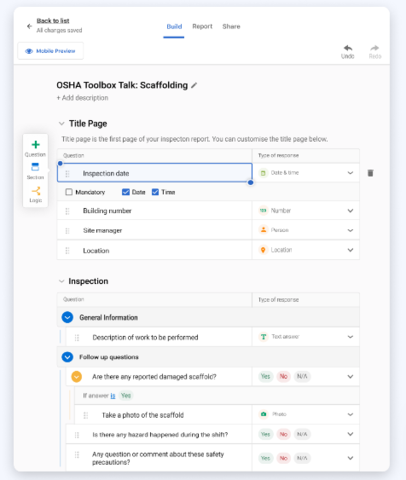The image size is (406, 480).
Task: Click the green plus Question icon
Action: point(35,145)
